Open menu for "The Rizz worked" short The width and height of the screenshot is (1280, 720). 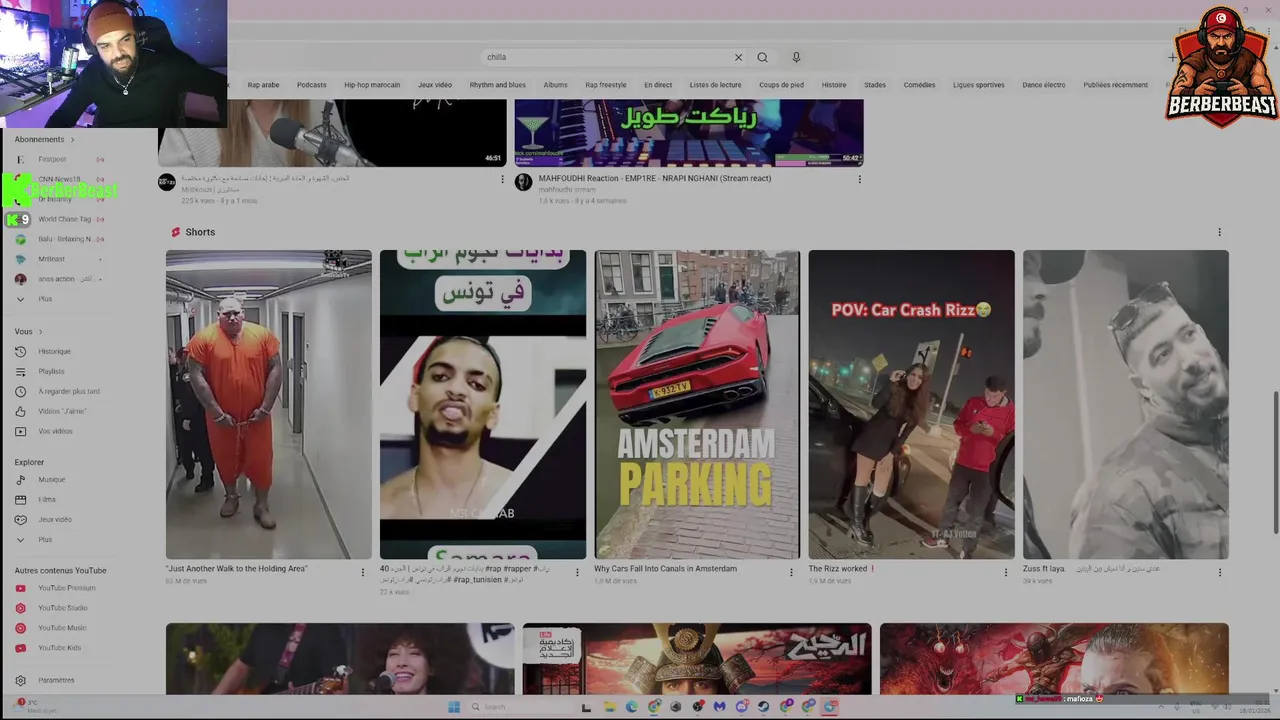pyautogui.click(x=1006, y=572)
